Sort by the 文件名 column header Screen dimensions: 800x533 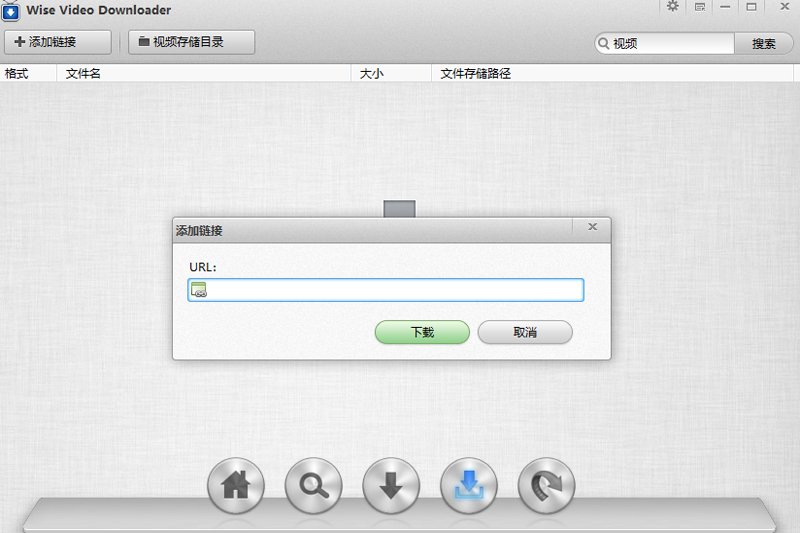click(204, 73)
